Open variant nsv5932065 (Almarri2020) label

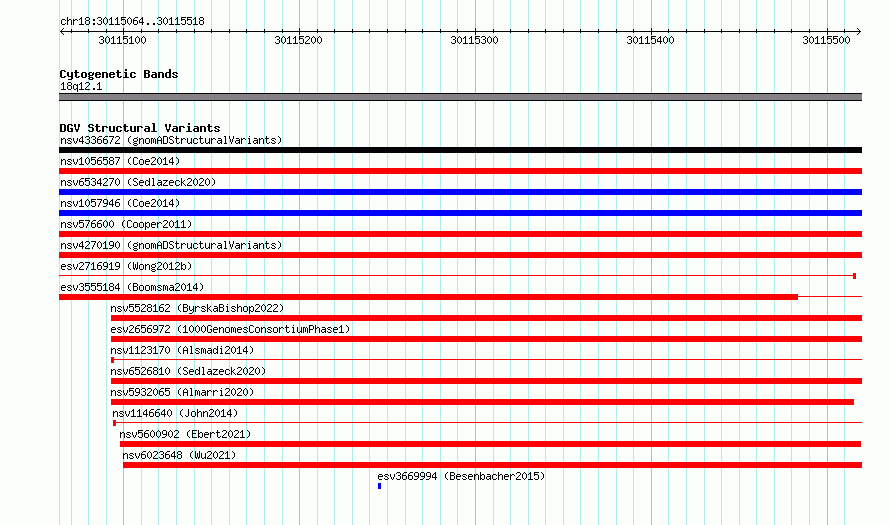tap(182, 392)
